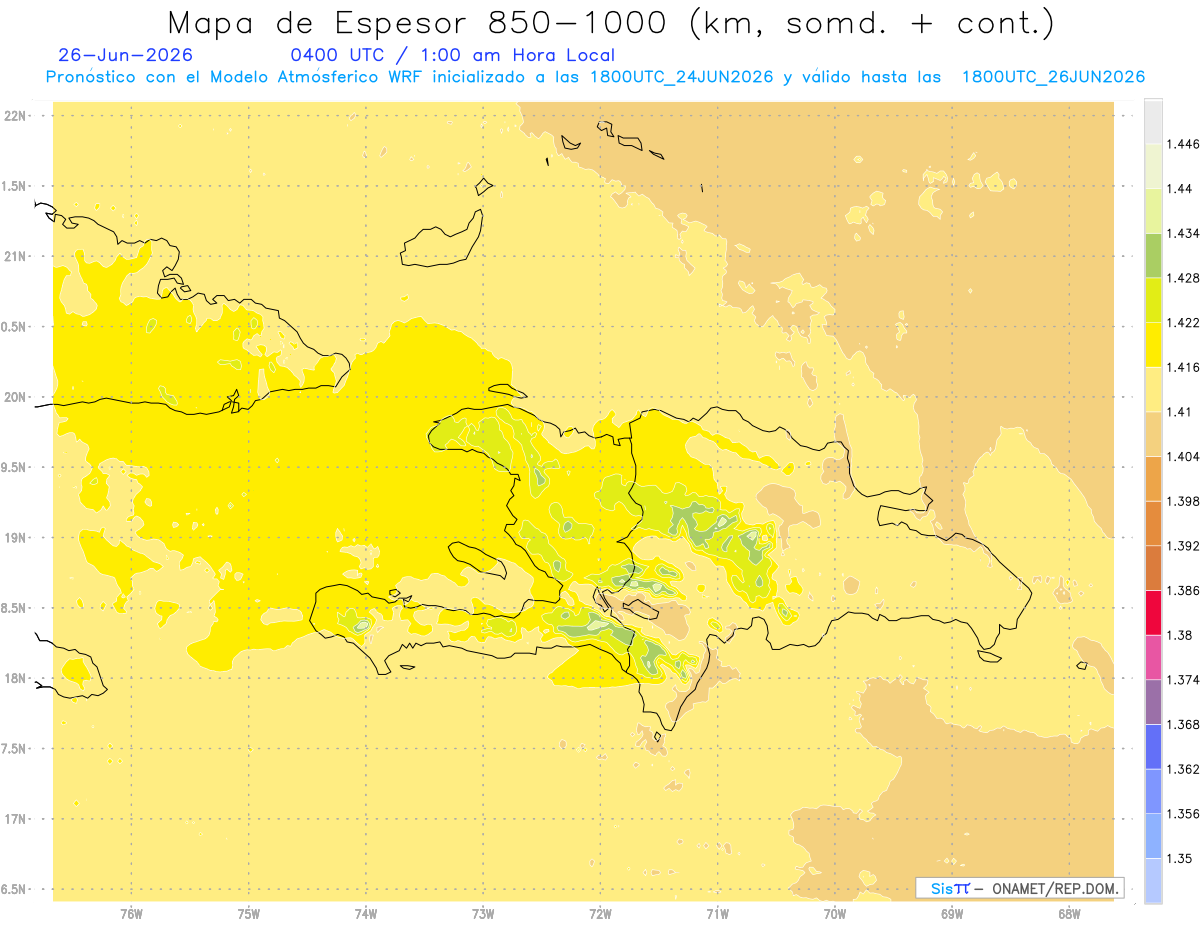Click the longitude label "69W"
Viewport: 1200px width, 927px height.
pos(952,914)
